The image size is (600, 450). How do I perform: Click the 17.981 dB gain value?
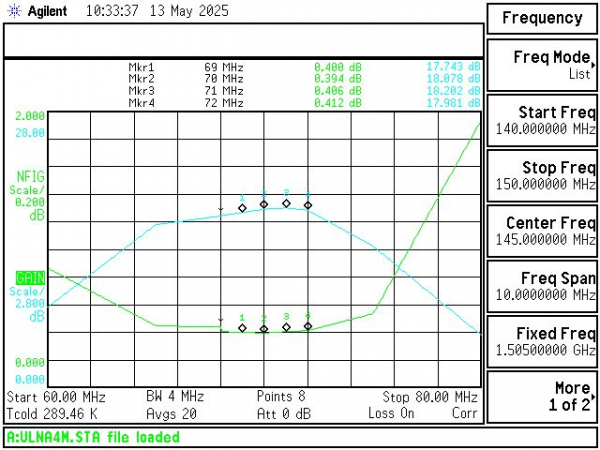(453, 103)
